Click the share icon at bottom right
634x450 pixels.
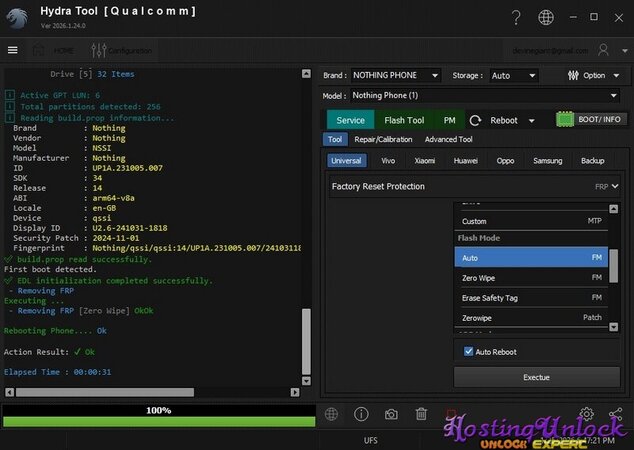pyautogui.click(x=615, y=414)
